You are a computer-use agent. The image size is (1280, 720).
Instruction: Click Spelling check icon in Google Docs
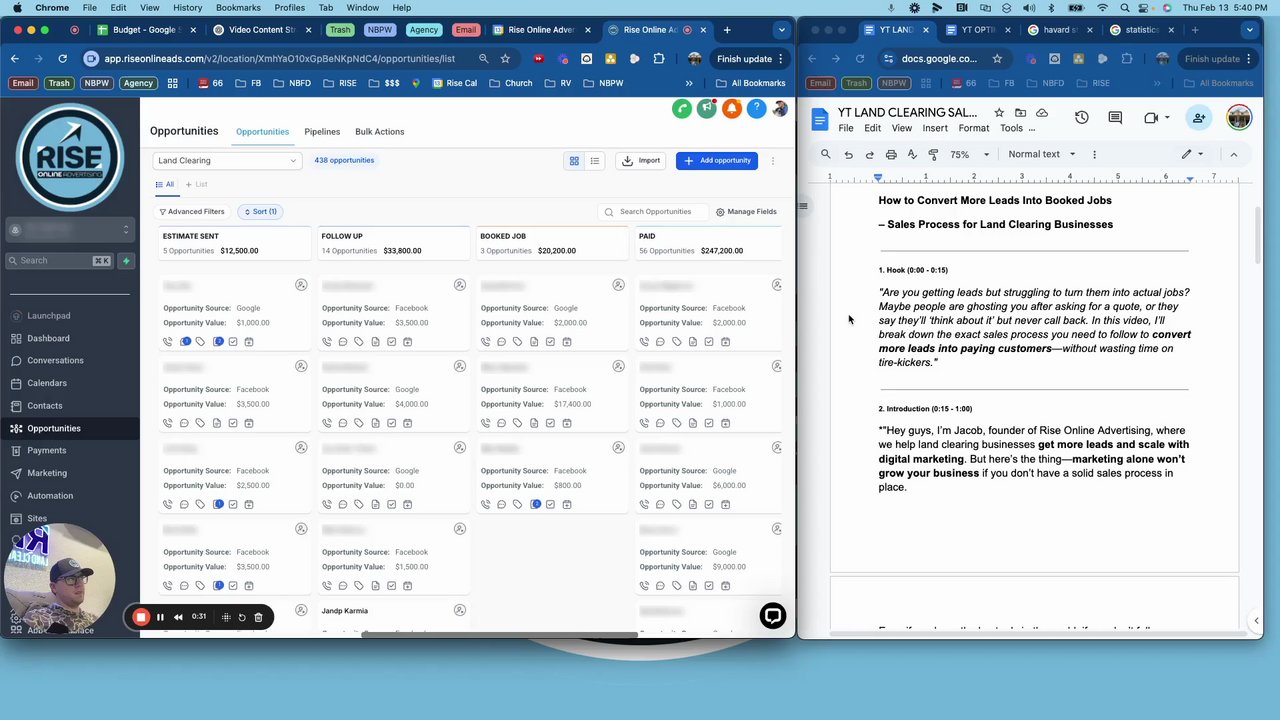pos(912,155)
